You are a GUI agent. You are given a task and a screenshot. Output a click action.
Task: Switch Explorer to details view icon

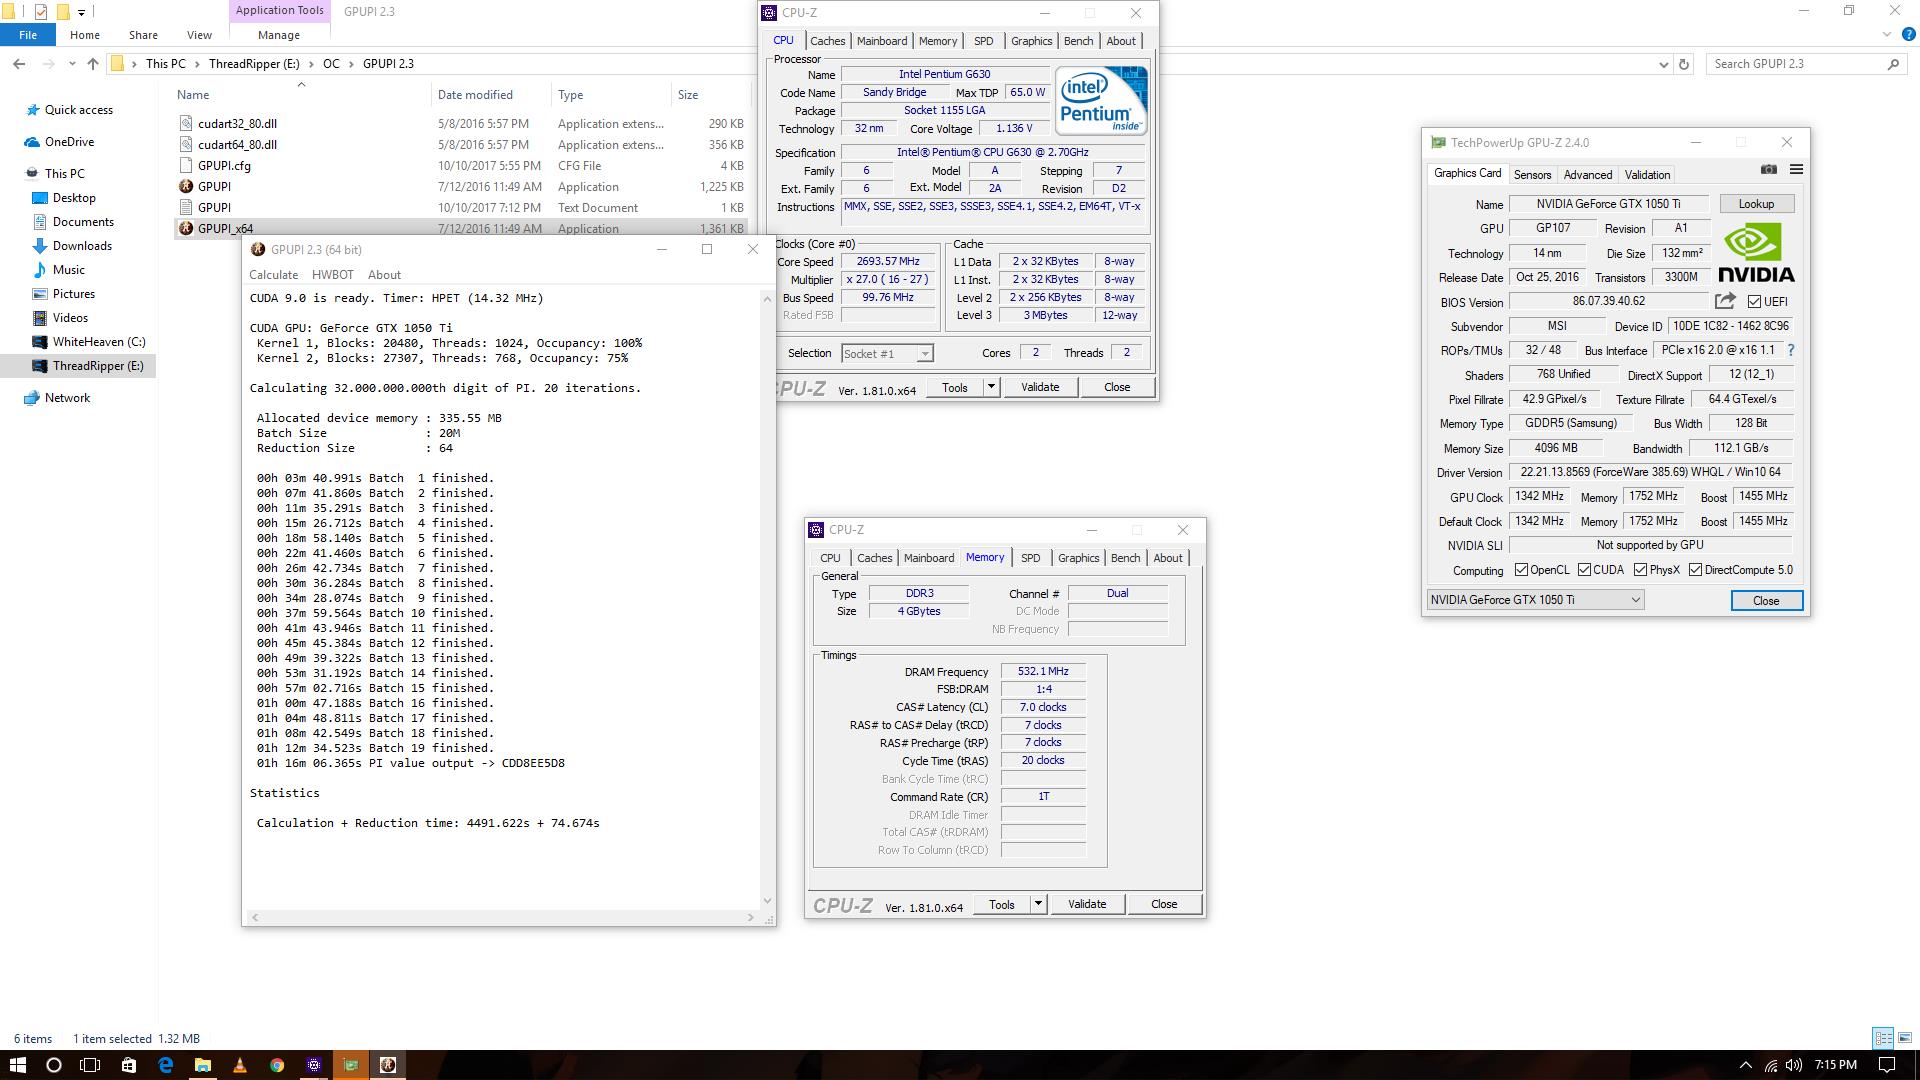click(x=1883, y=1038)
